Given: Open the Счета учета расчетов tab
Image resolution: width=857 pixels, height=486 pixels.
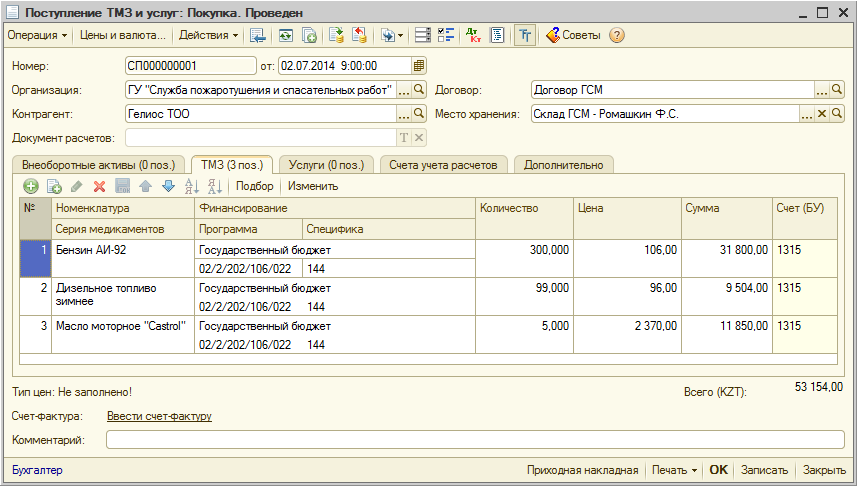Looking at the screenshot, I should click(x=443, y=165).
